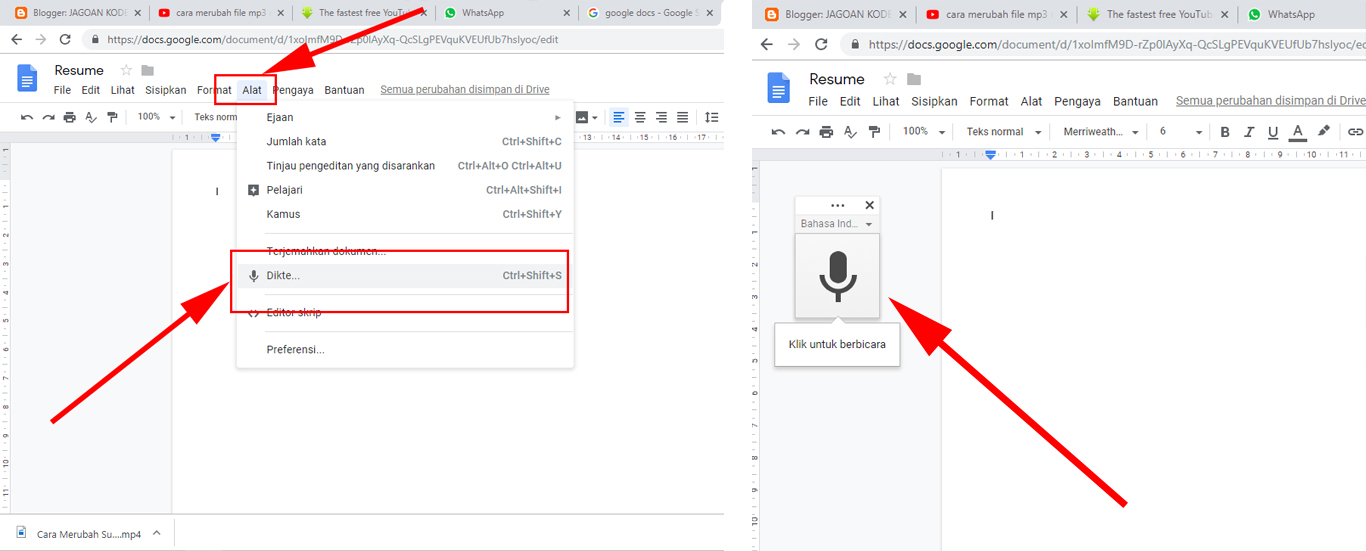Open the 100% zoom dropdown in the left window
1366x551 pixels.
tap(157, 117)
